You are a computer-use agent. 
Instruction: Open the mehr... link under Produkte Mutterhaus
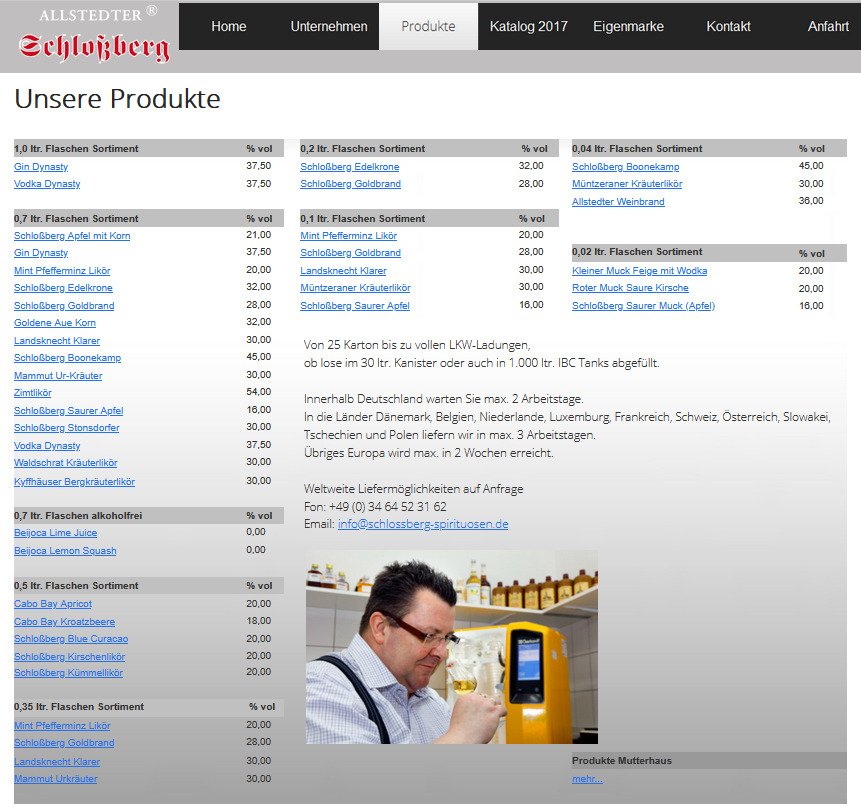pyautogui.click(x=587, y=779)
